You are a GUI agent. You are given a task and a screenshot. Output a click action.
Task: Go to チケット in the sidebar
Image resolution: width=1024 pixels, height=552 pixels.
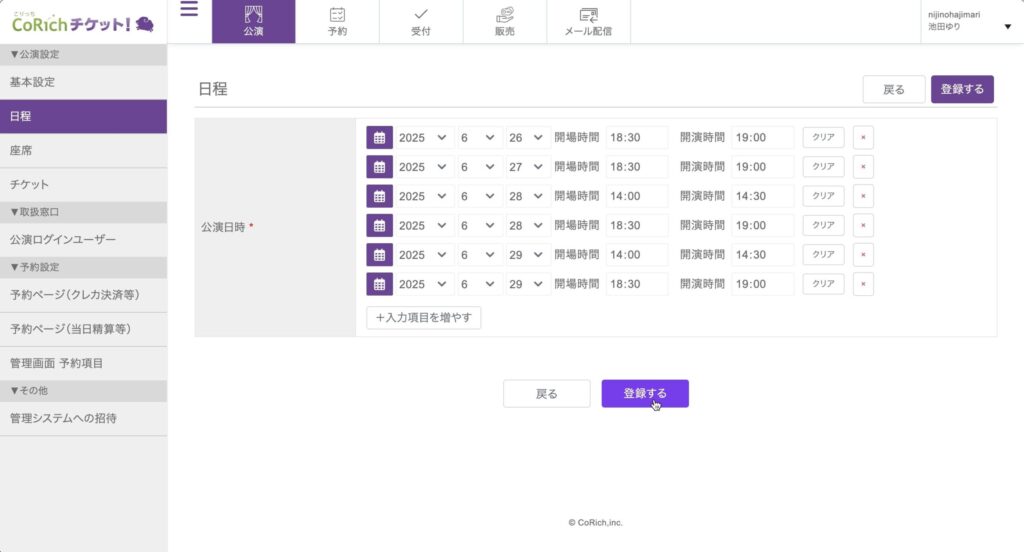coord(83,185)
